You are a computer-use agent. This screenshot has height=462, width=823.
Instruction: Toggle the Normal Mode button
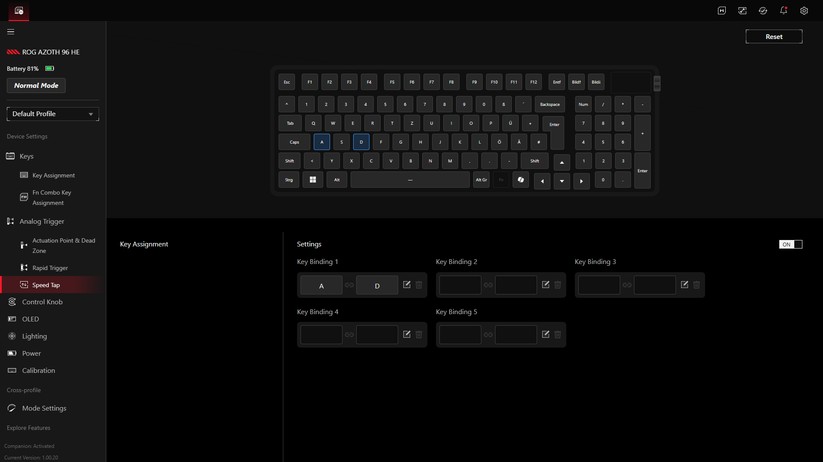36,86
